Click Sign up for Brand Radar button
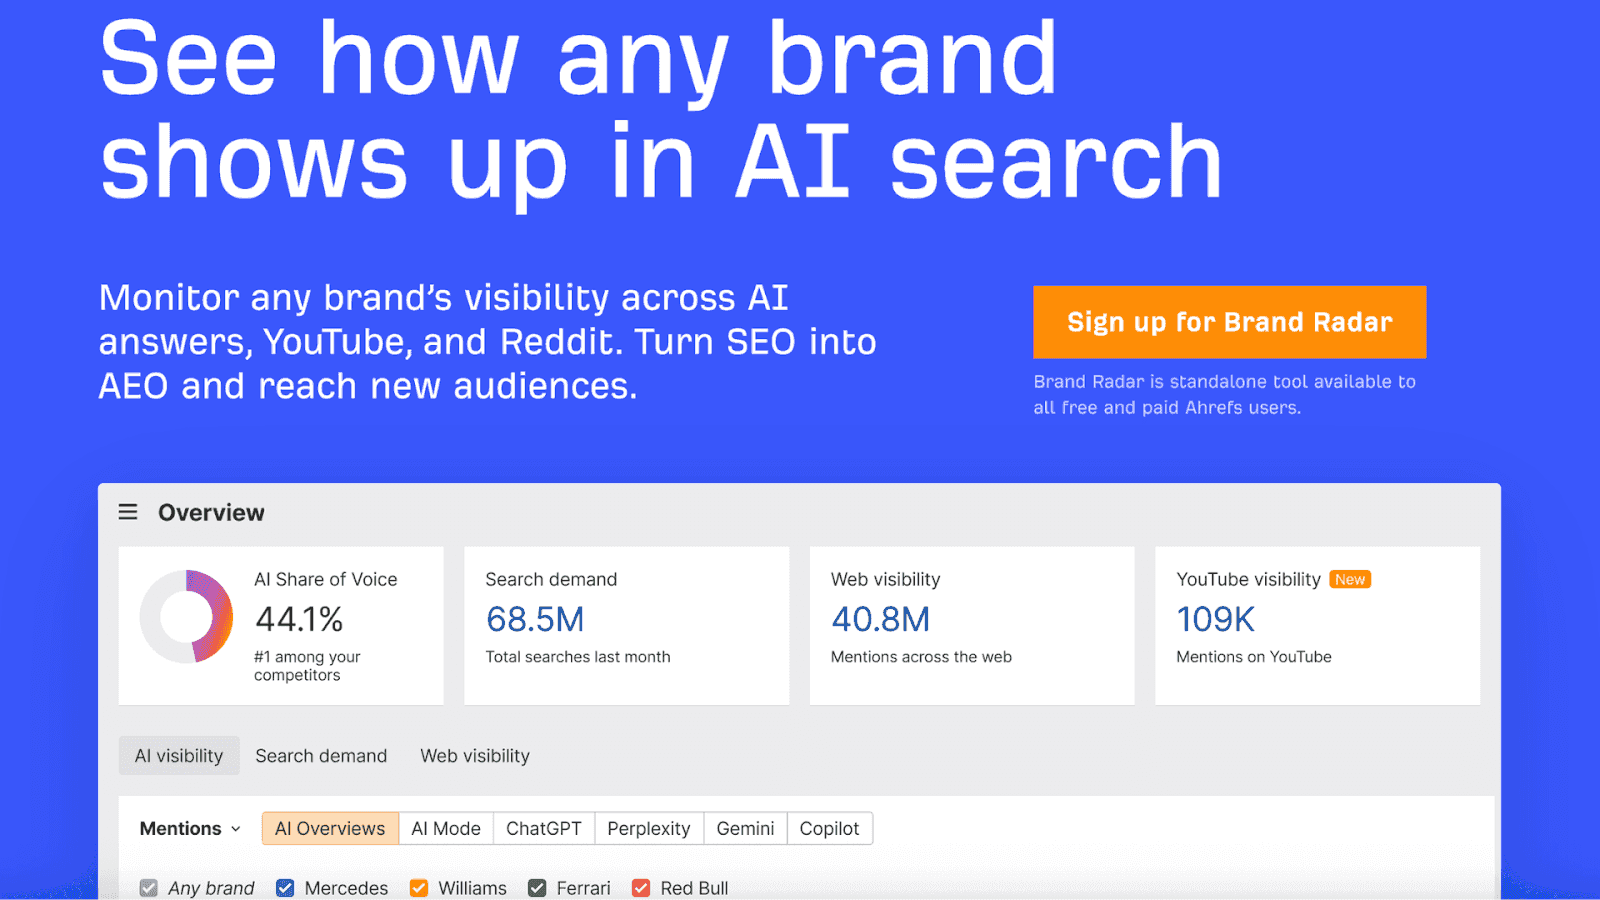Image resolution: width=1600 pixels, height=900 pixels. [x=1229, y=322]
